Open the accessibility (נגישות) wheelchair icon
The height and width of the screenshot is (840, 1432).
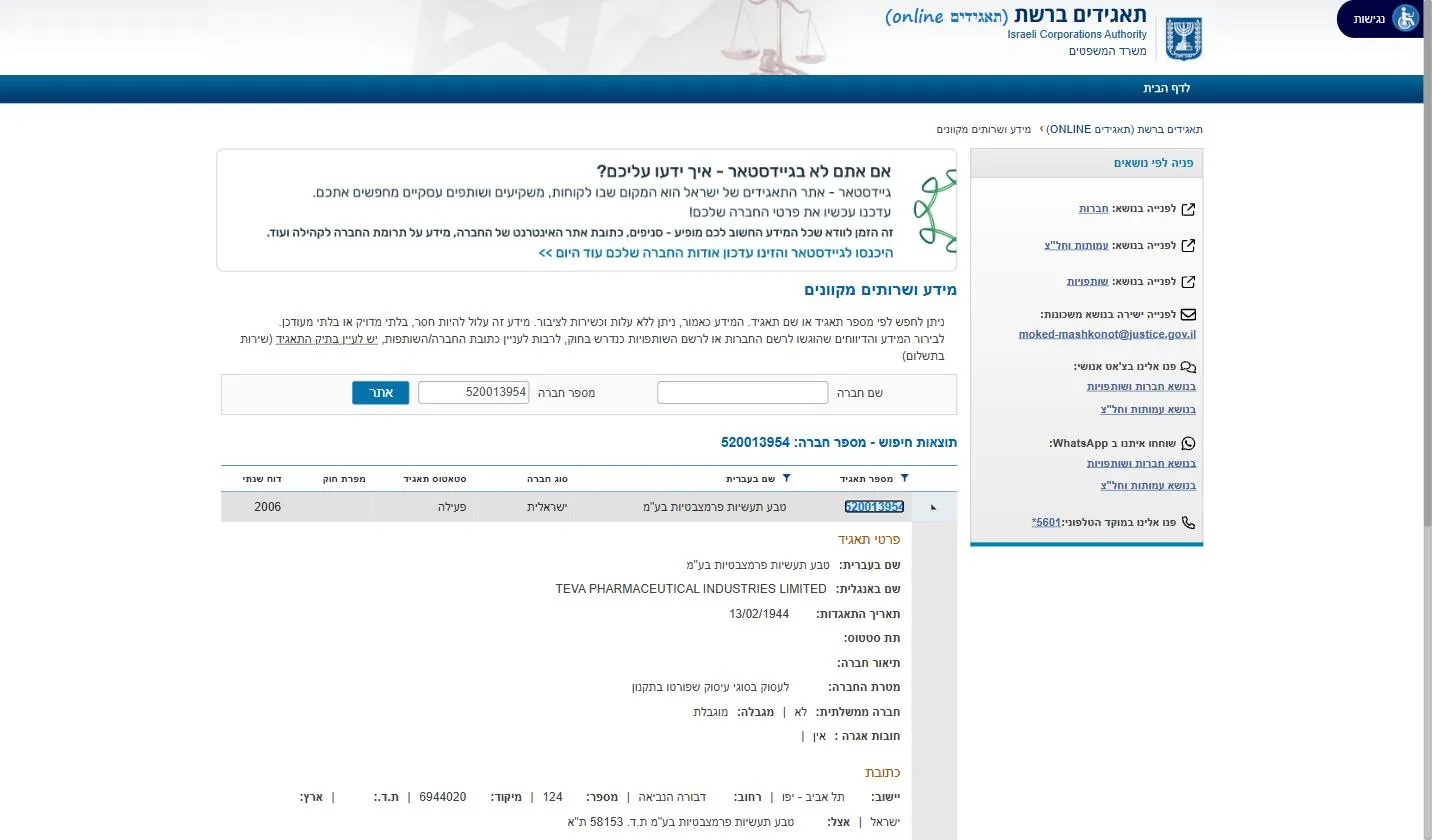click(1406, 19)
